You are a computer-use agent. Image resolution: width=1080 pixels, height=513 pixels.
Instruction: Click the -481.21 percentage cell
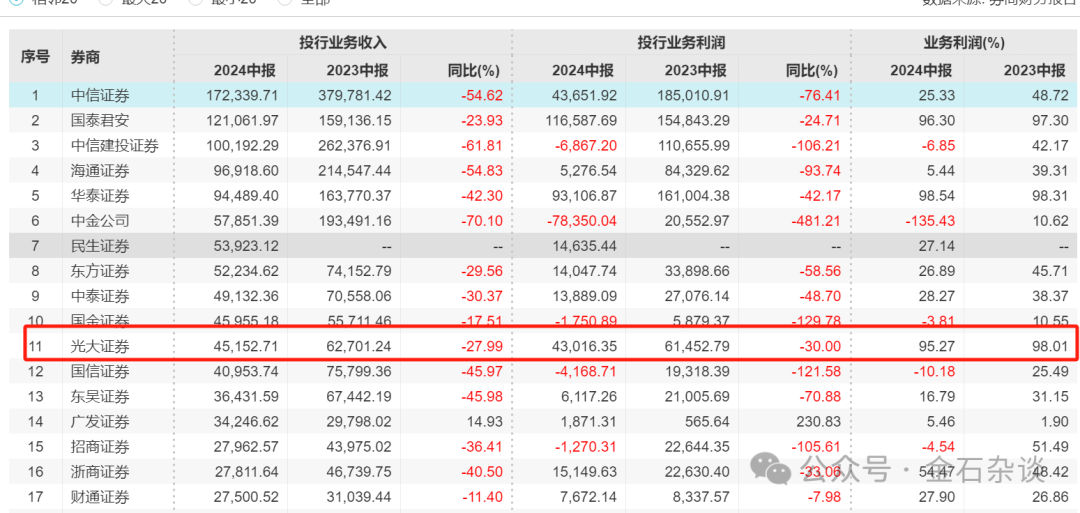coord(816,221)
